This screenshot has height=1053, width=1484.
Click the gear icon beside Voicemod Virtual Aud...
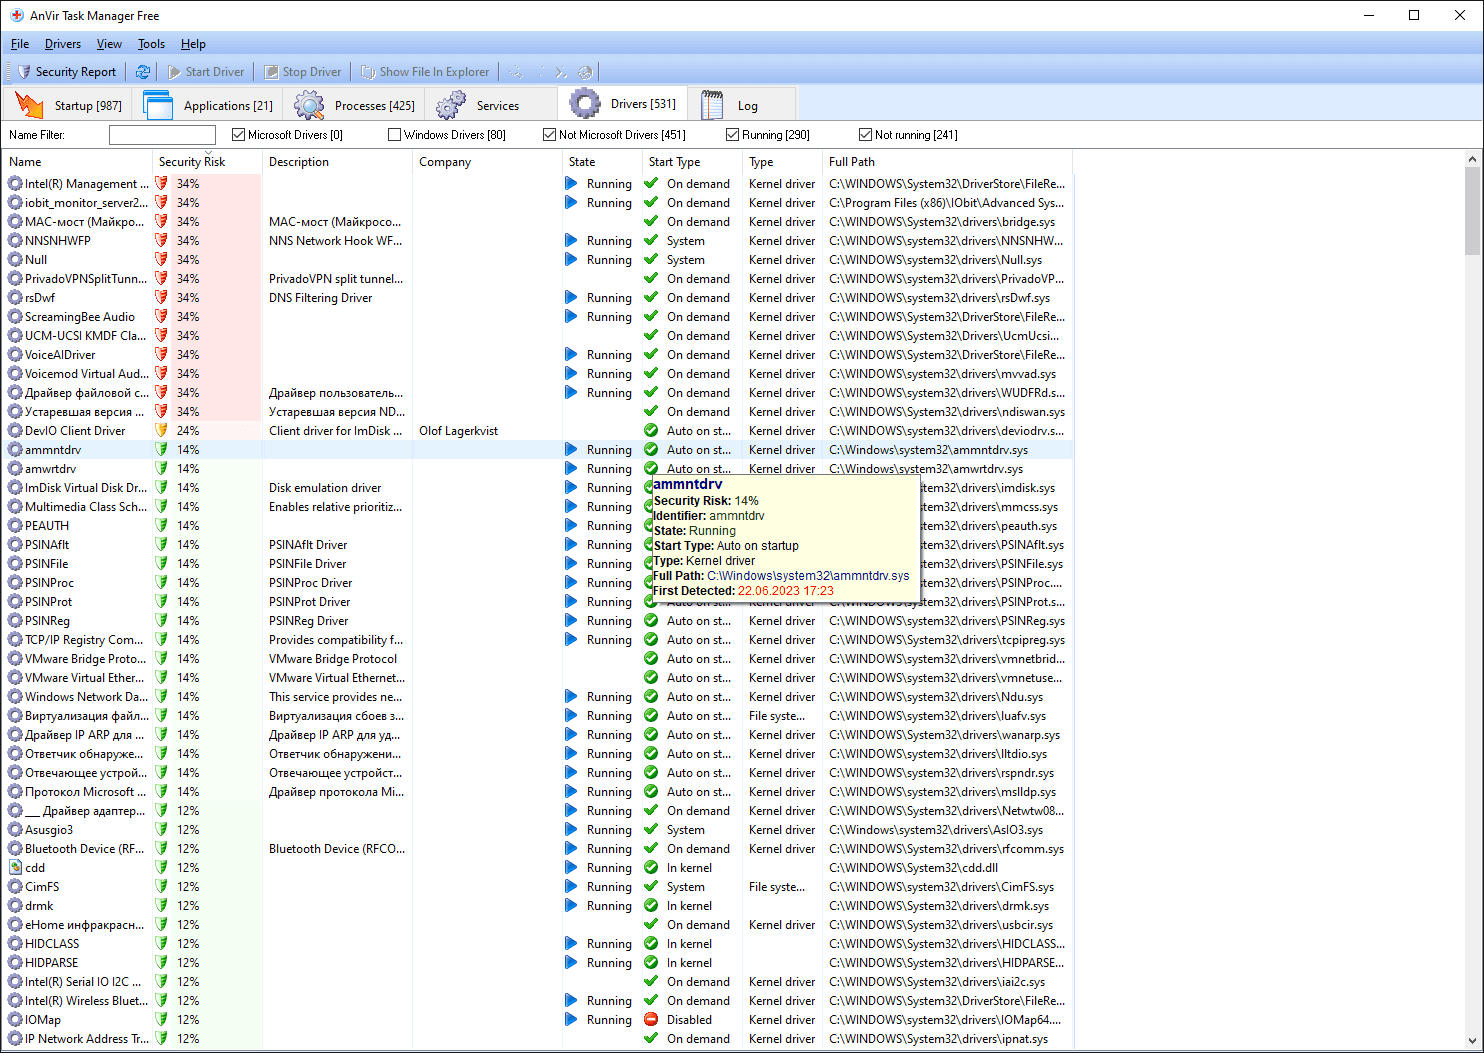pyautogui.click(x=15, y=374)
